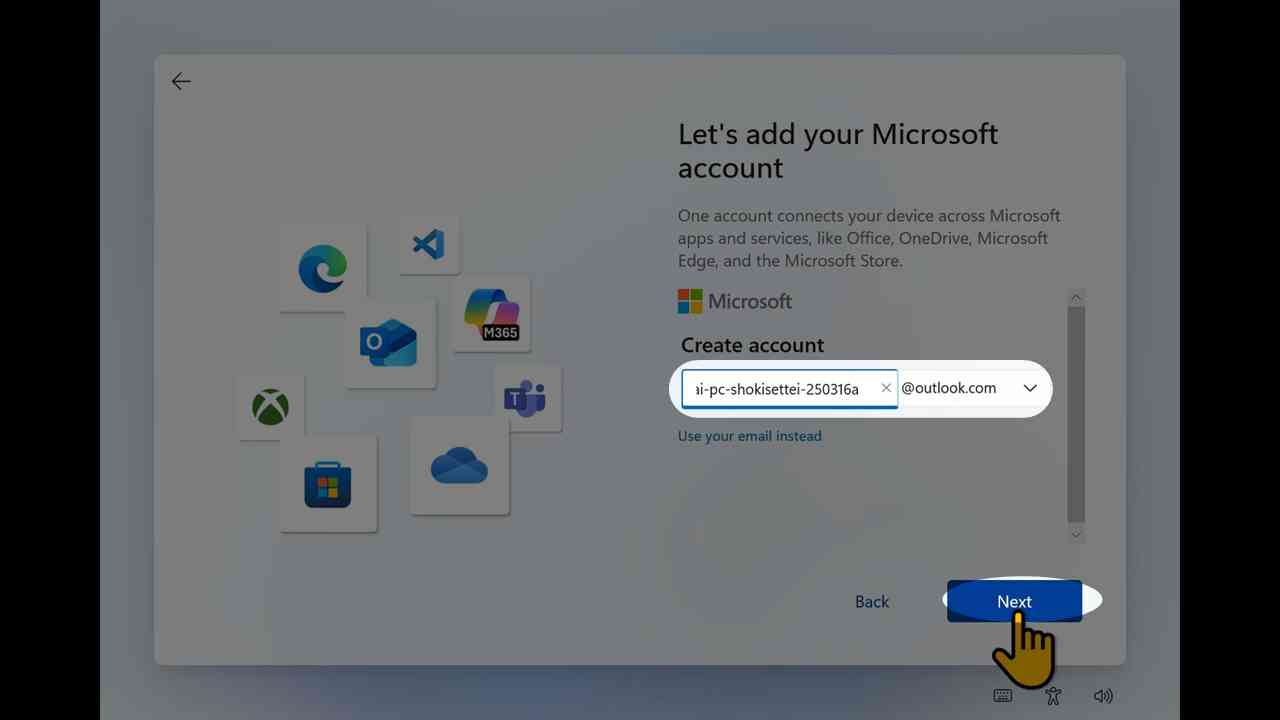Click the scrollbar down arrow
Viewport: 1280px width, 720px height.
coord(1076,535)
